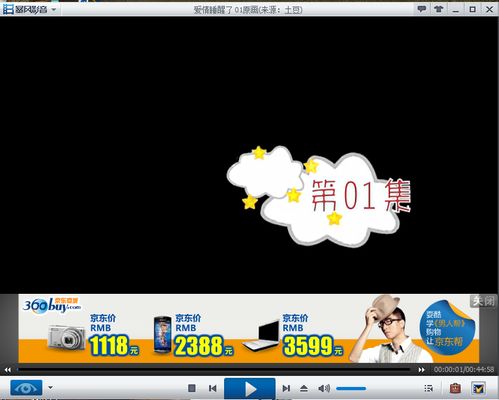Open the 暴风影音 main menu dropdown
Image resolution: width=499 pixels, height=400 pixels.
29,9
